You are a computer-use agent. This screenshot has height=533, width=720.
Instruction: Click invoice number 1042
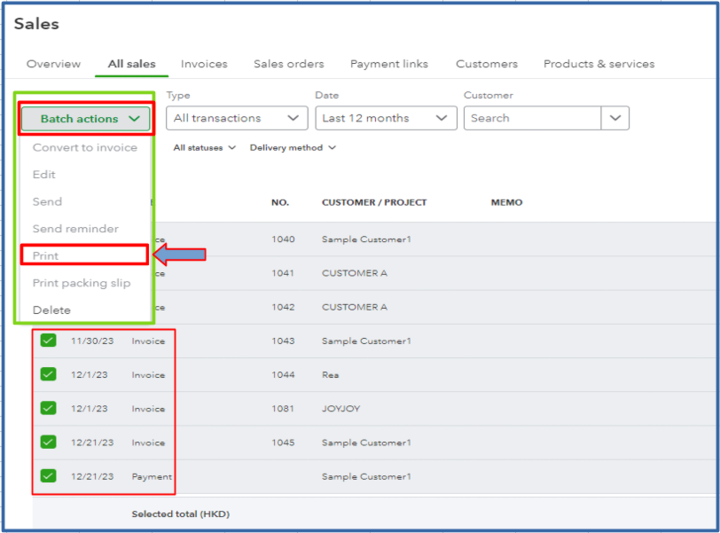pos(283,307)
